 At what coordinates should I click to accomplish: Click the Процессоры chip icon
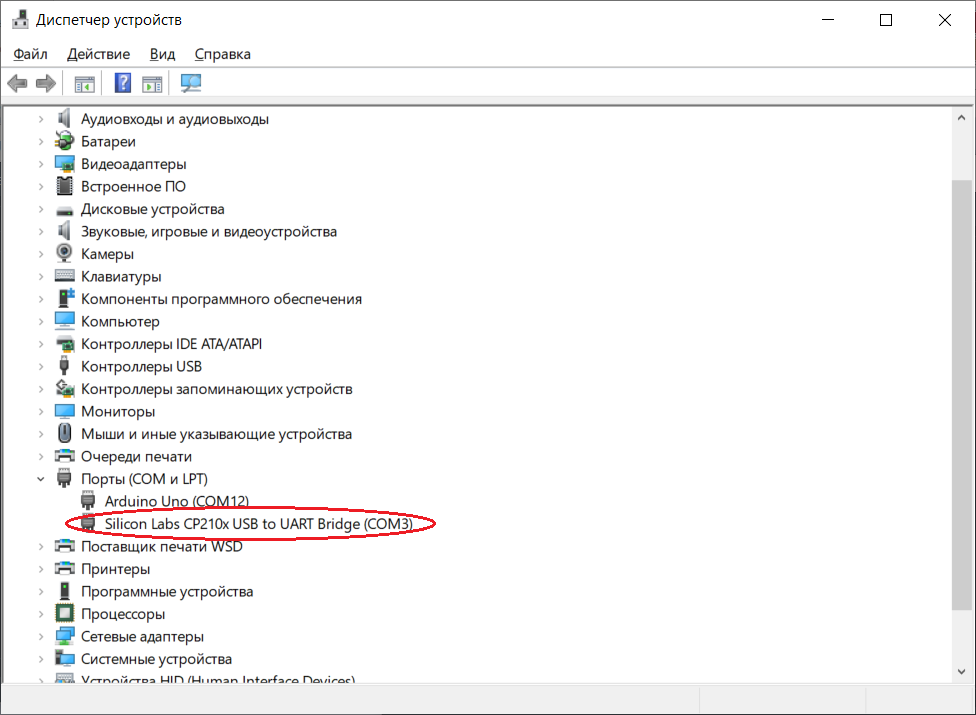64,614
